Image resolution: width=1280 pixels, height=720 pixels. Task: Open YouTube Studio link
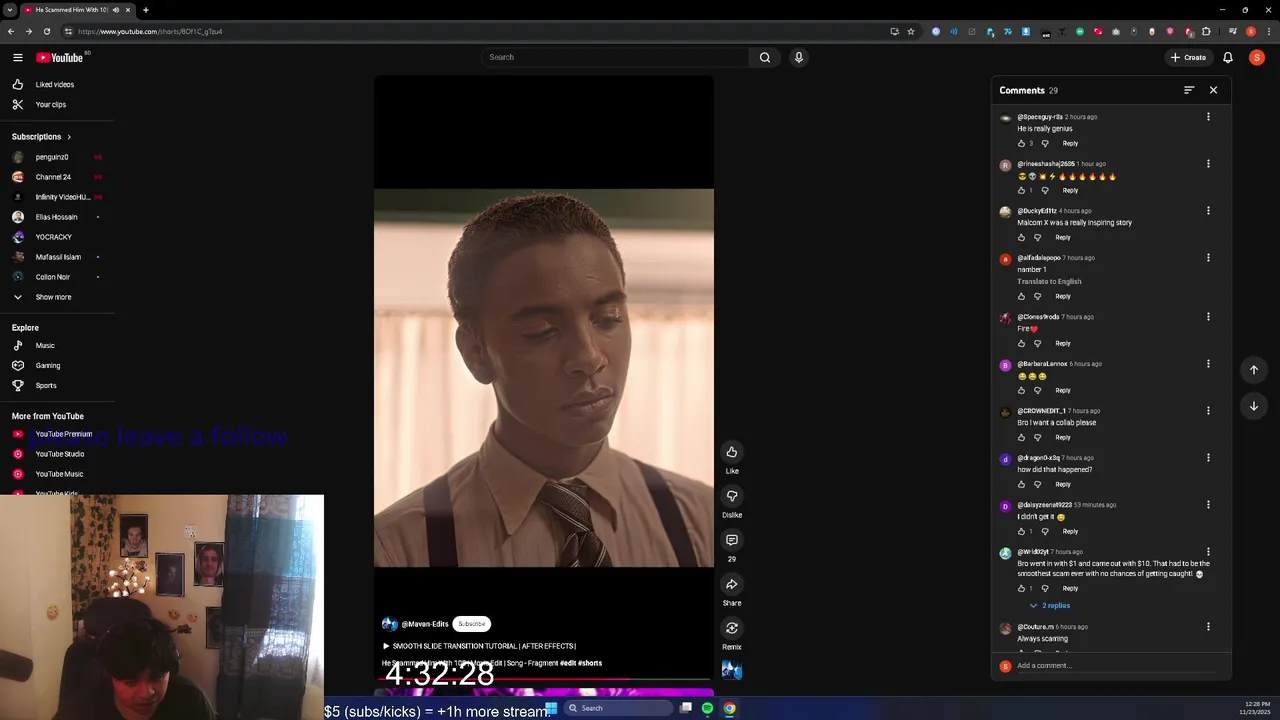[x=59, y=454]
